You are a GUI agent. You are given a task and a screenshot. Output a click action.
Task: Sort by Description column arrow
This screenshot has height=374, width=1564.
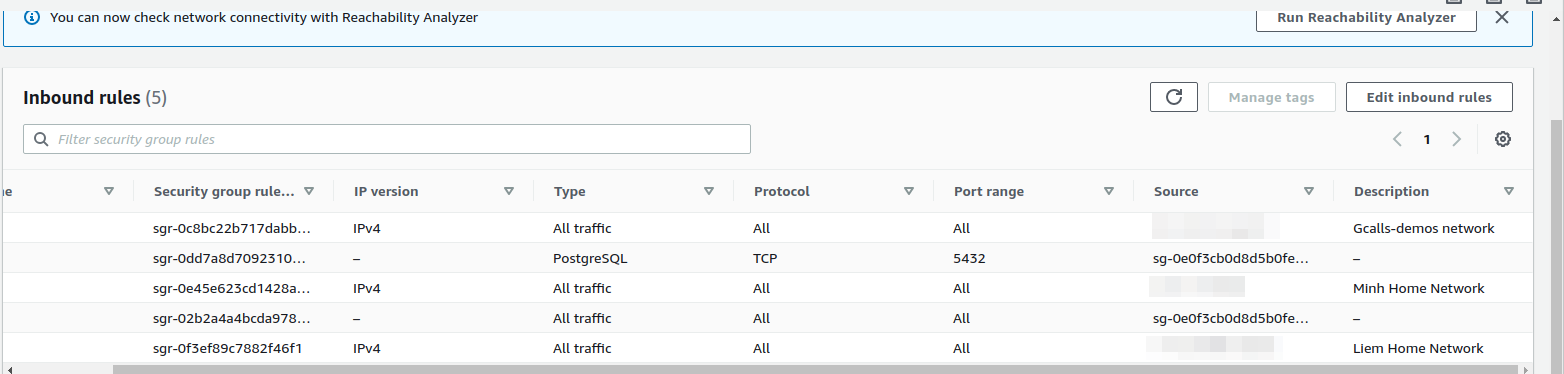[x=1509, y=191]
